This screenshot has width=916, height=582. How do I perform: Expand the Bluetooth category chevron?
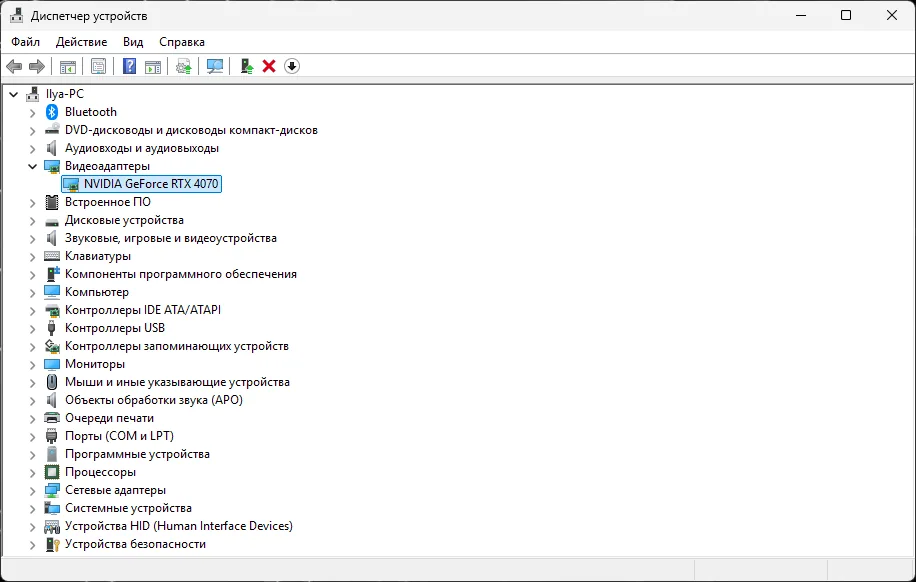(32, 112)
